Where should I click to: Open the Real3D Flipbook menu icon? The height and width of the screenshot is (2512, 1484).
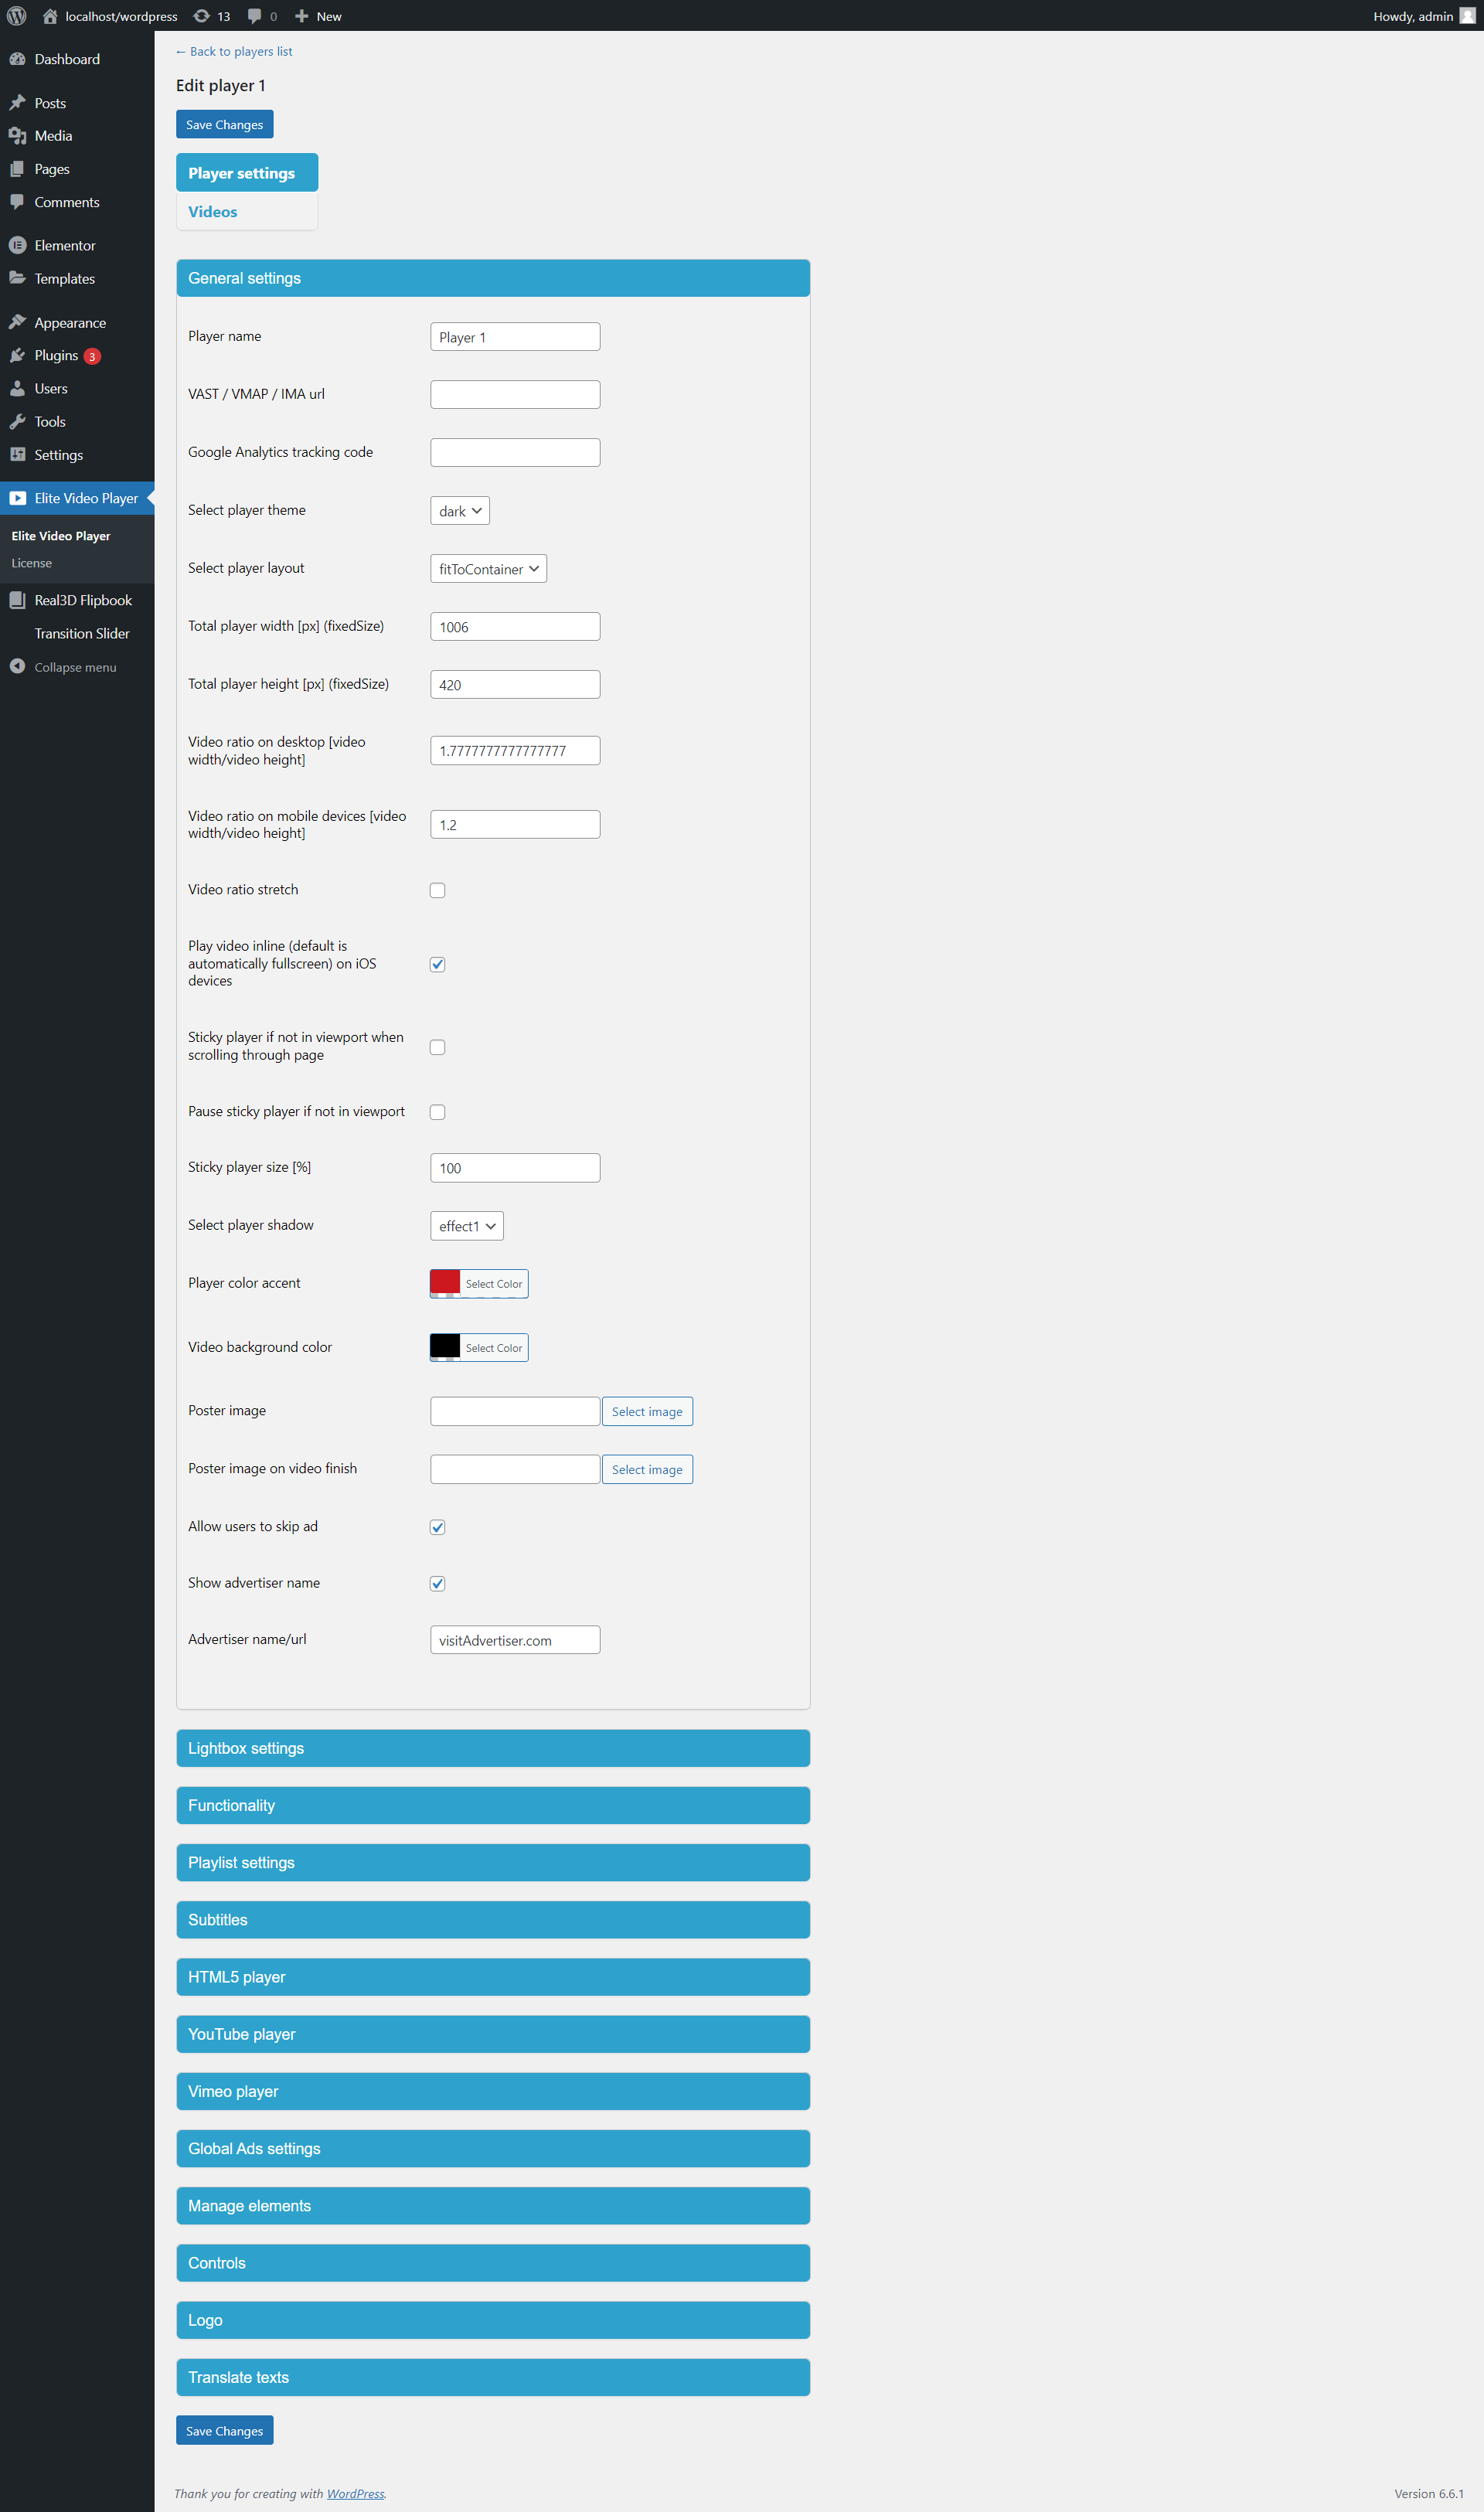17,600
